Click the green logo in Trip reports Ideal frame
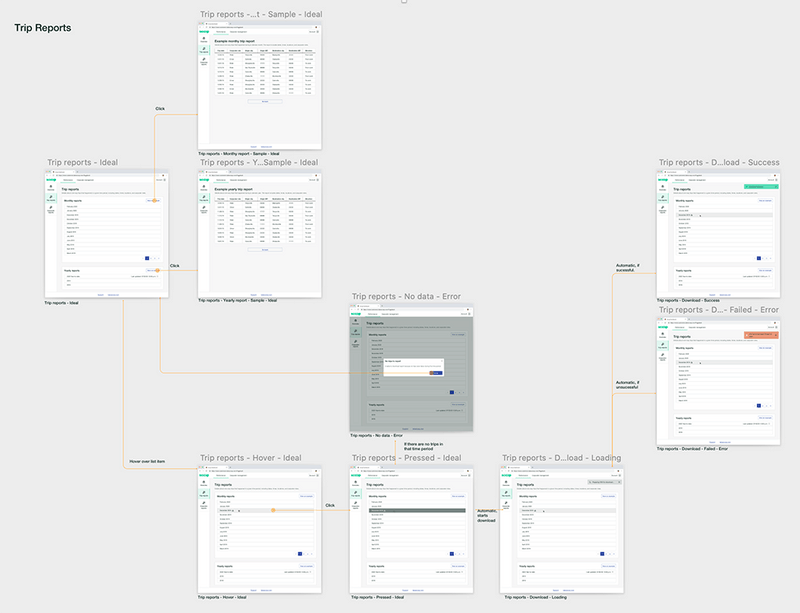 (x=51, y=180)
